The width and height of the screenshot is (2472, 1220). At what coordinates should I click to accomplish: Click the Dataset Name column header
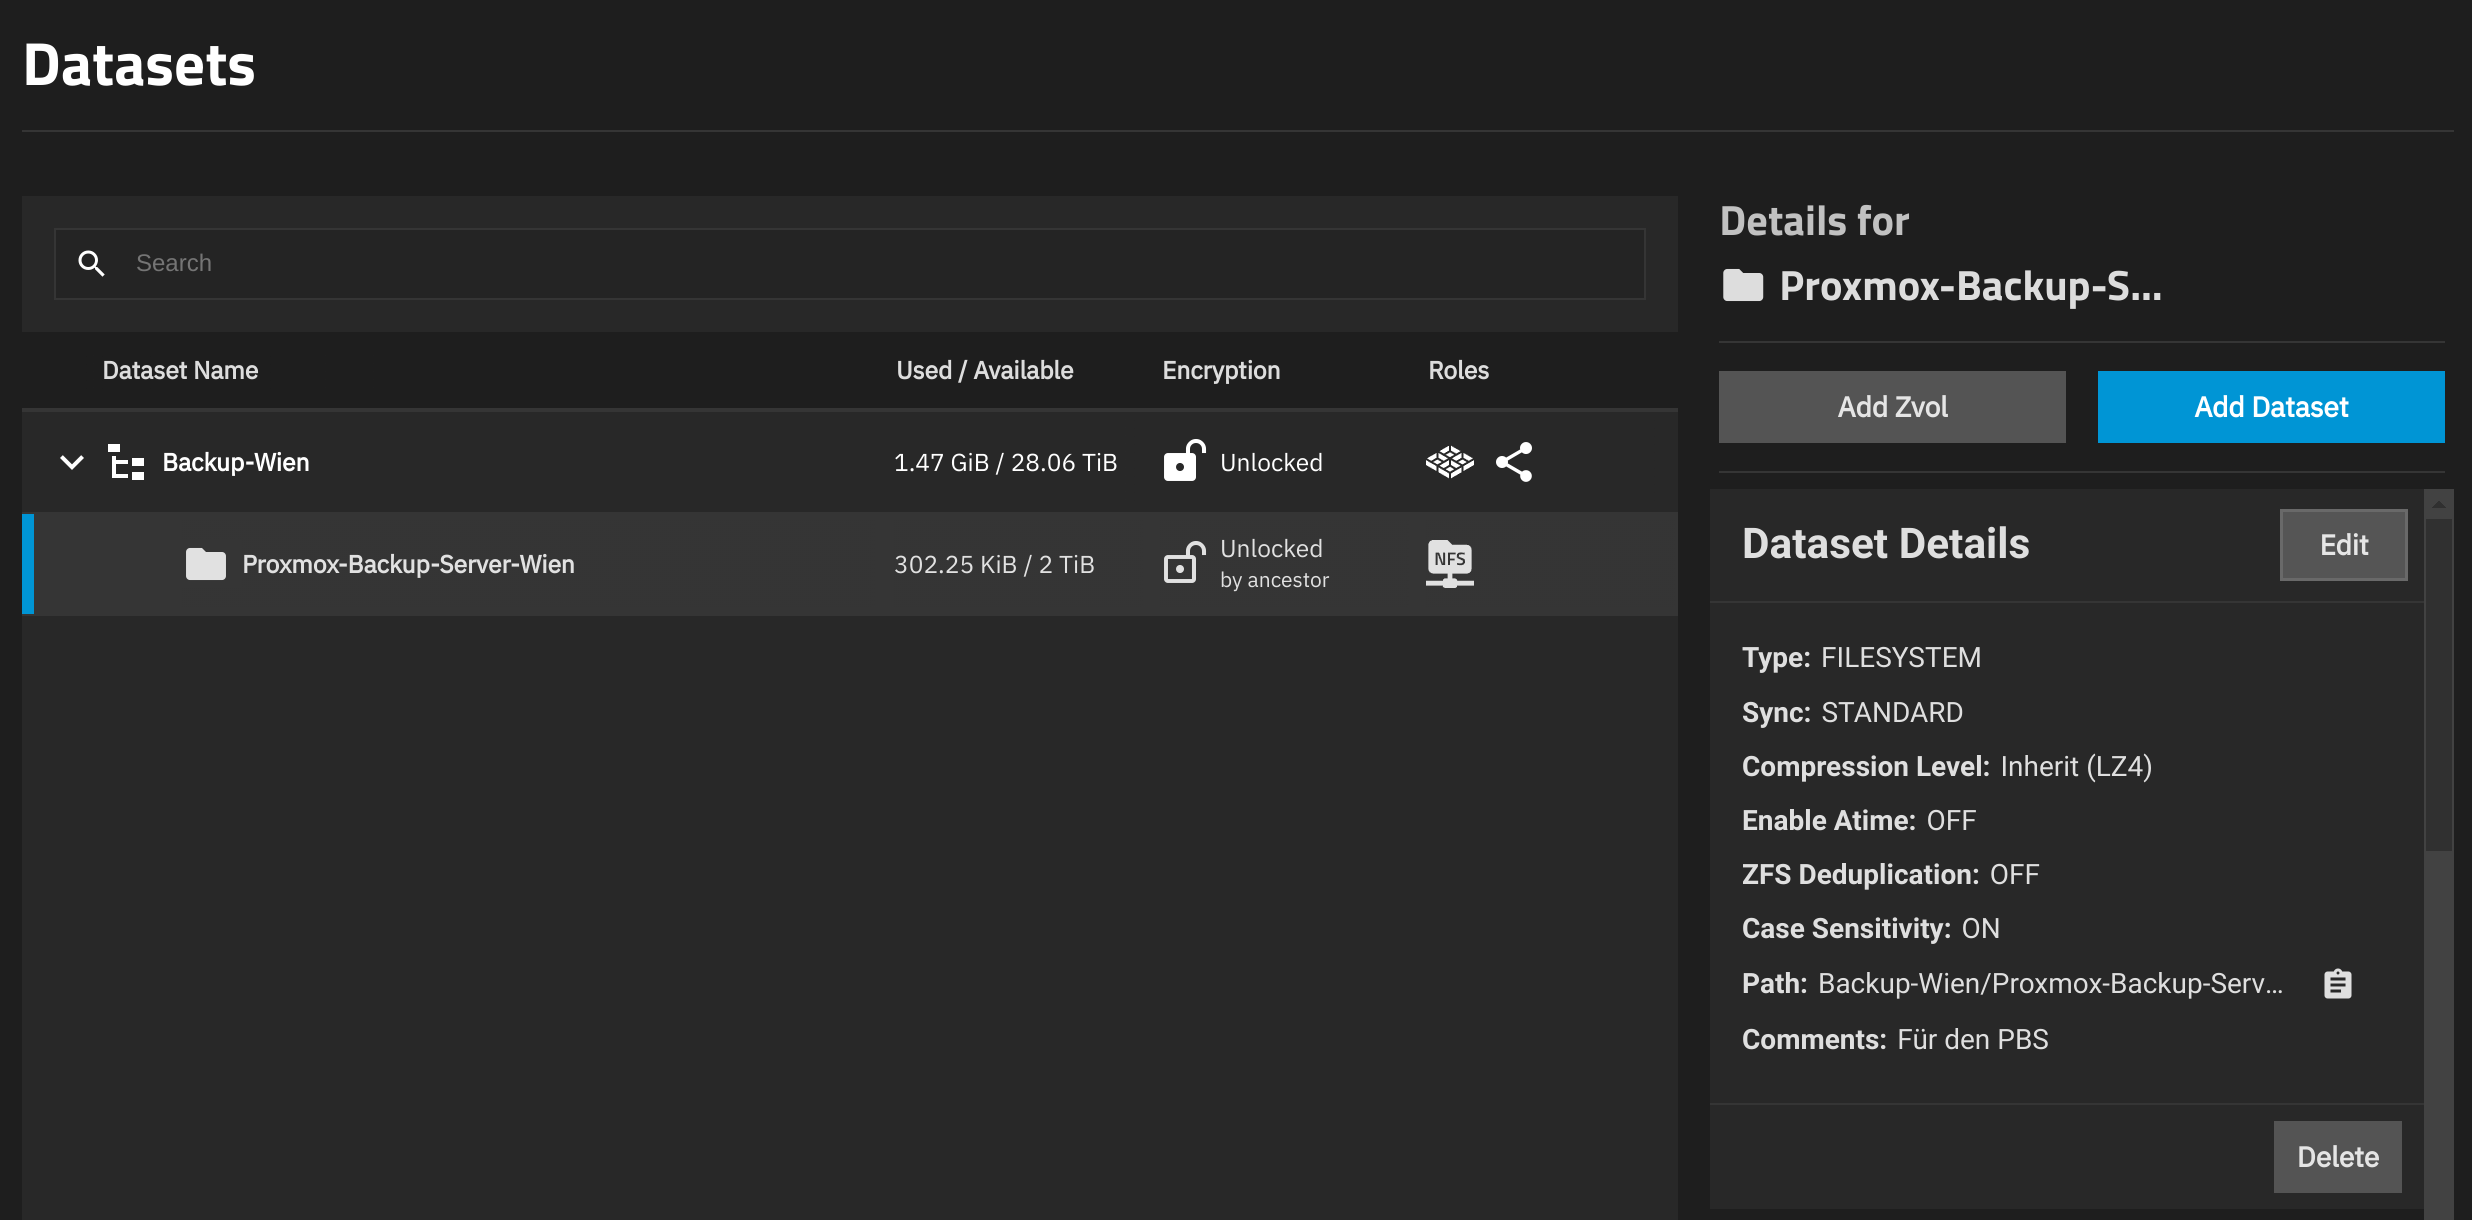pos(180,371)
